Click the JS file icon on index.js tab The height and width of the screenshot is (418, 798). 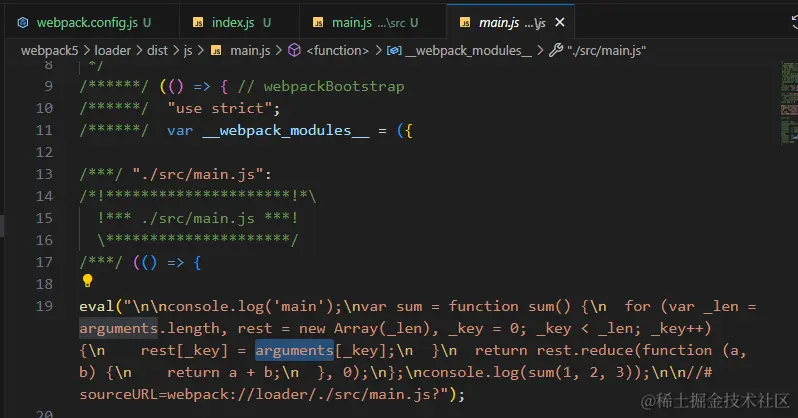click(198, 22)
